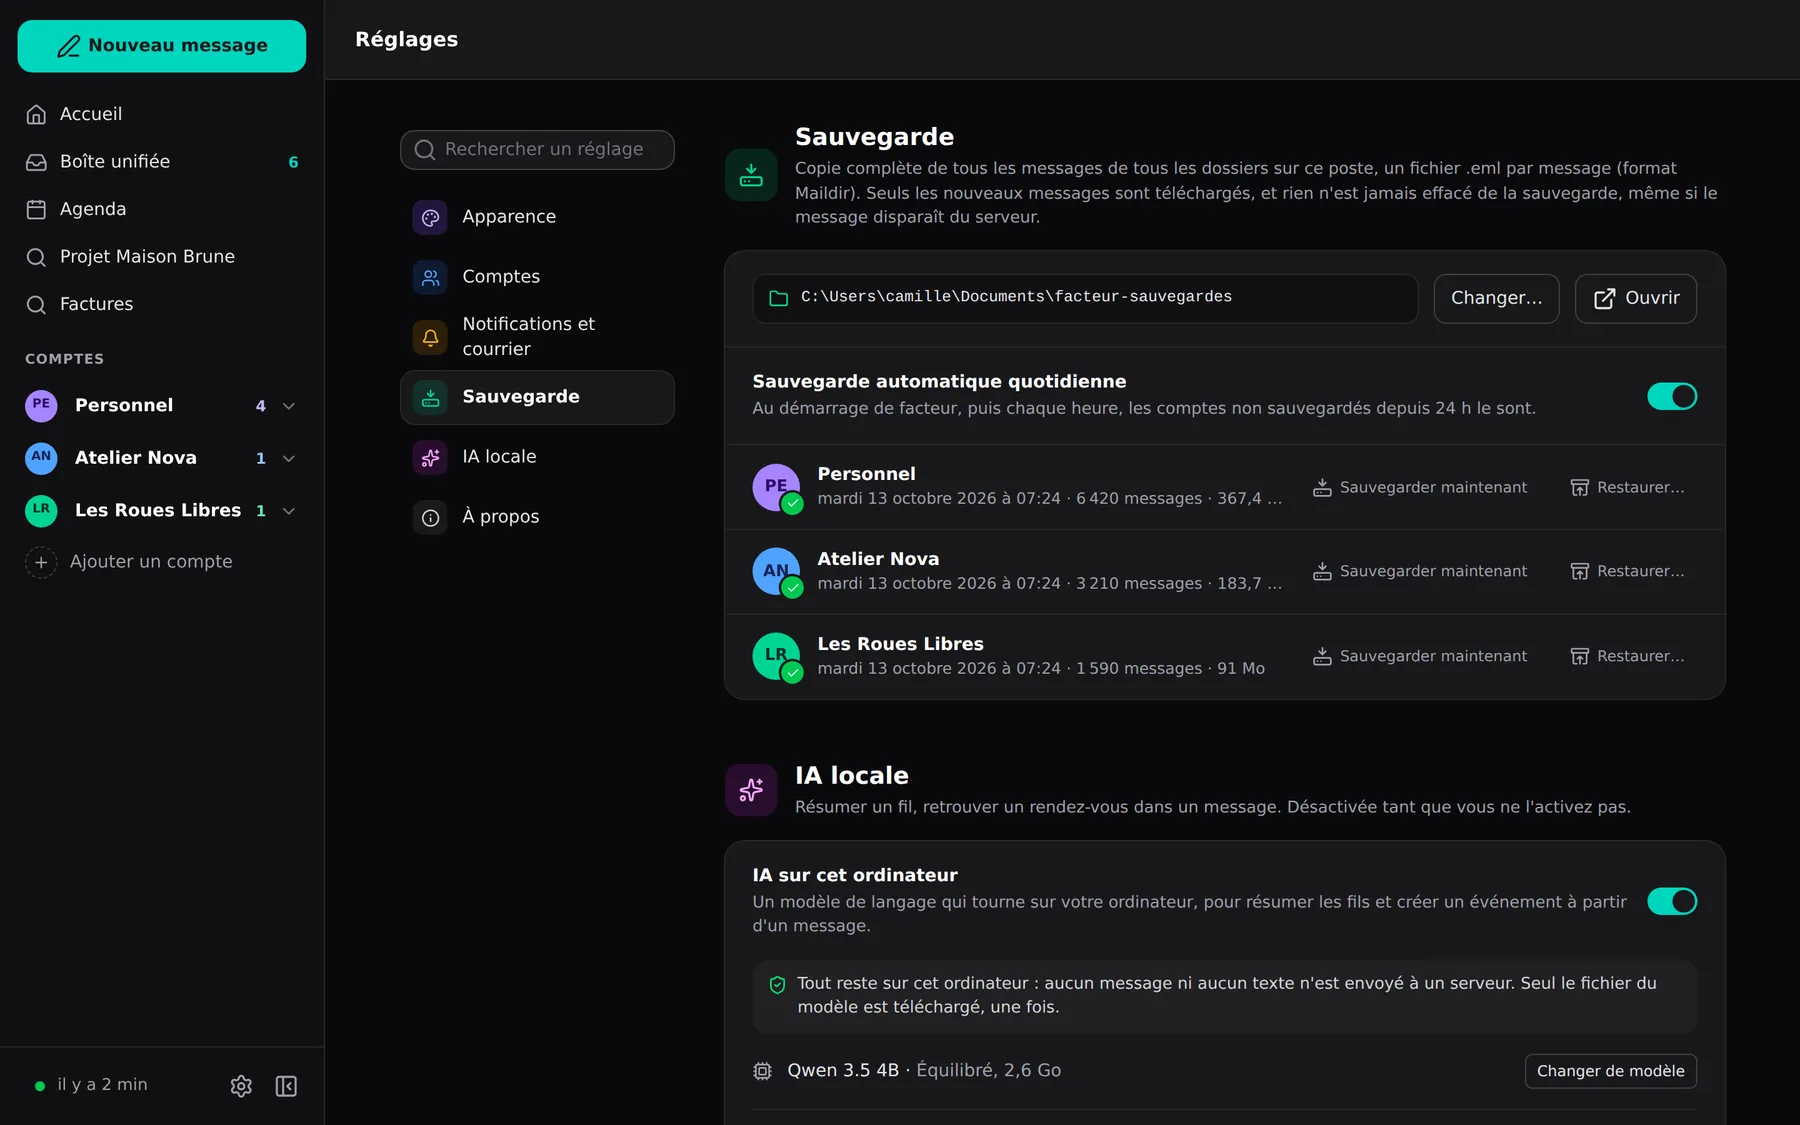Expand the Personnel account chevron
1800x1125 pixels.
click(289, 406)
